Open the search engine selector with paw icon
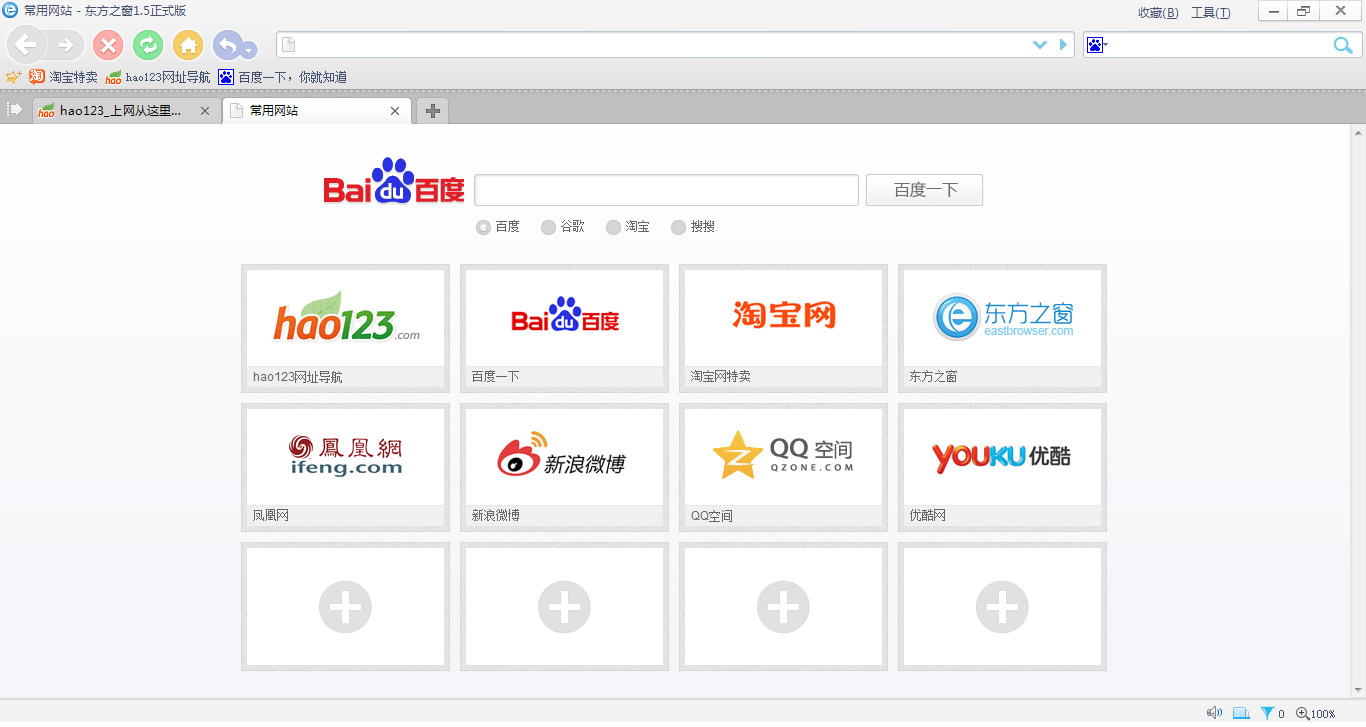The width and height of the screenshot is (1366, 727). coord(1097,45)
